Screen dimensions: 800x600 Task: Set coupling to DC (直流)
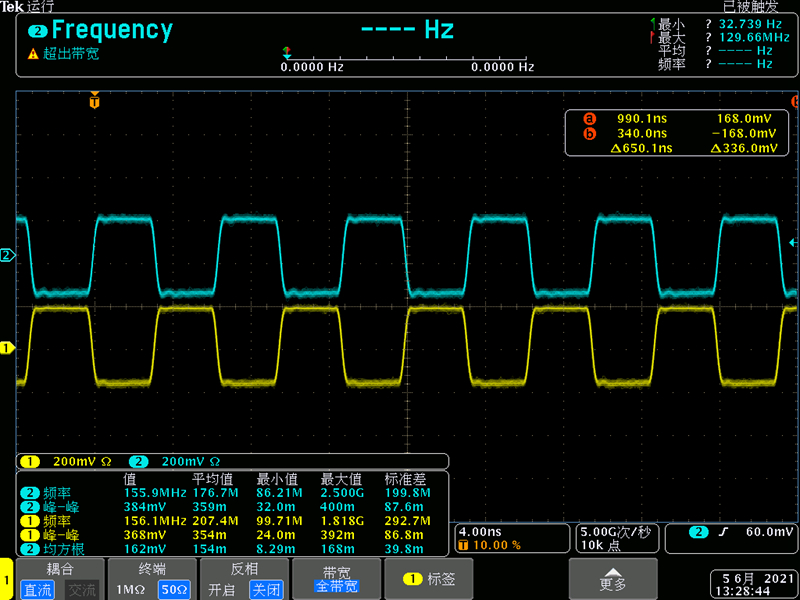(x=39, y=589)
